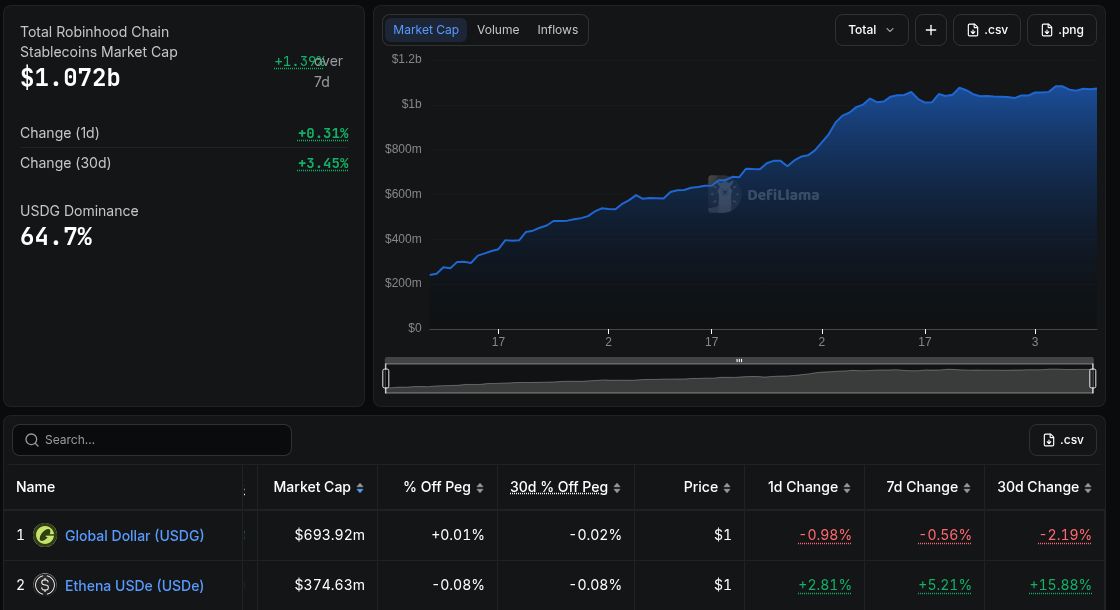
Task: Sort table by % Off Peg
Action: 444,487
